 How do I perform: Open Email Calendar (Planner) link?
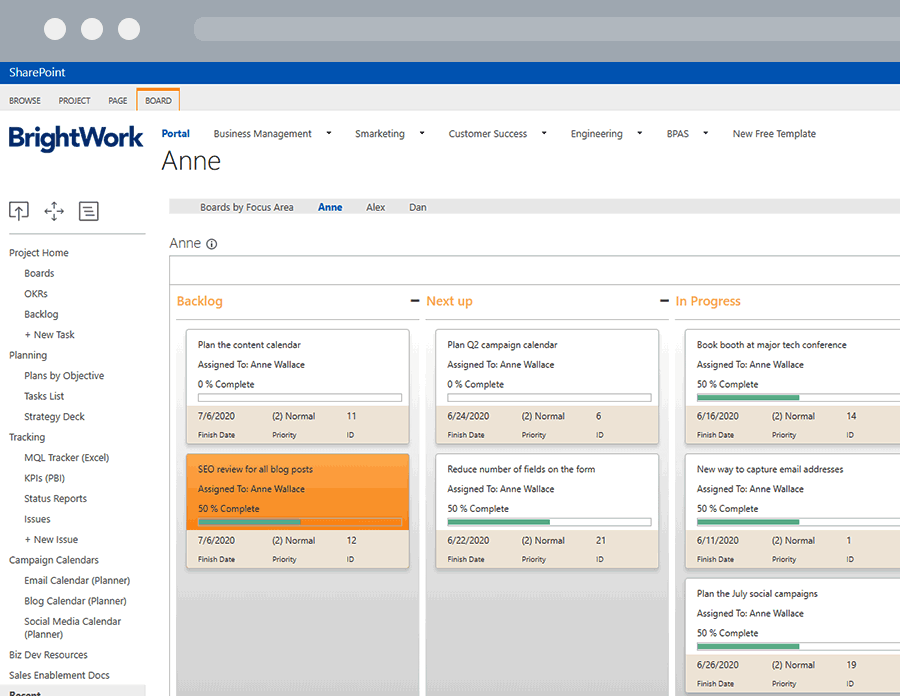(x=77, y=581)
